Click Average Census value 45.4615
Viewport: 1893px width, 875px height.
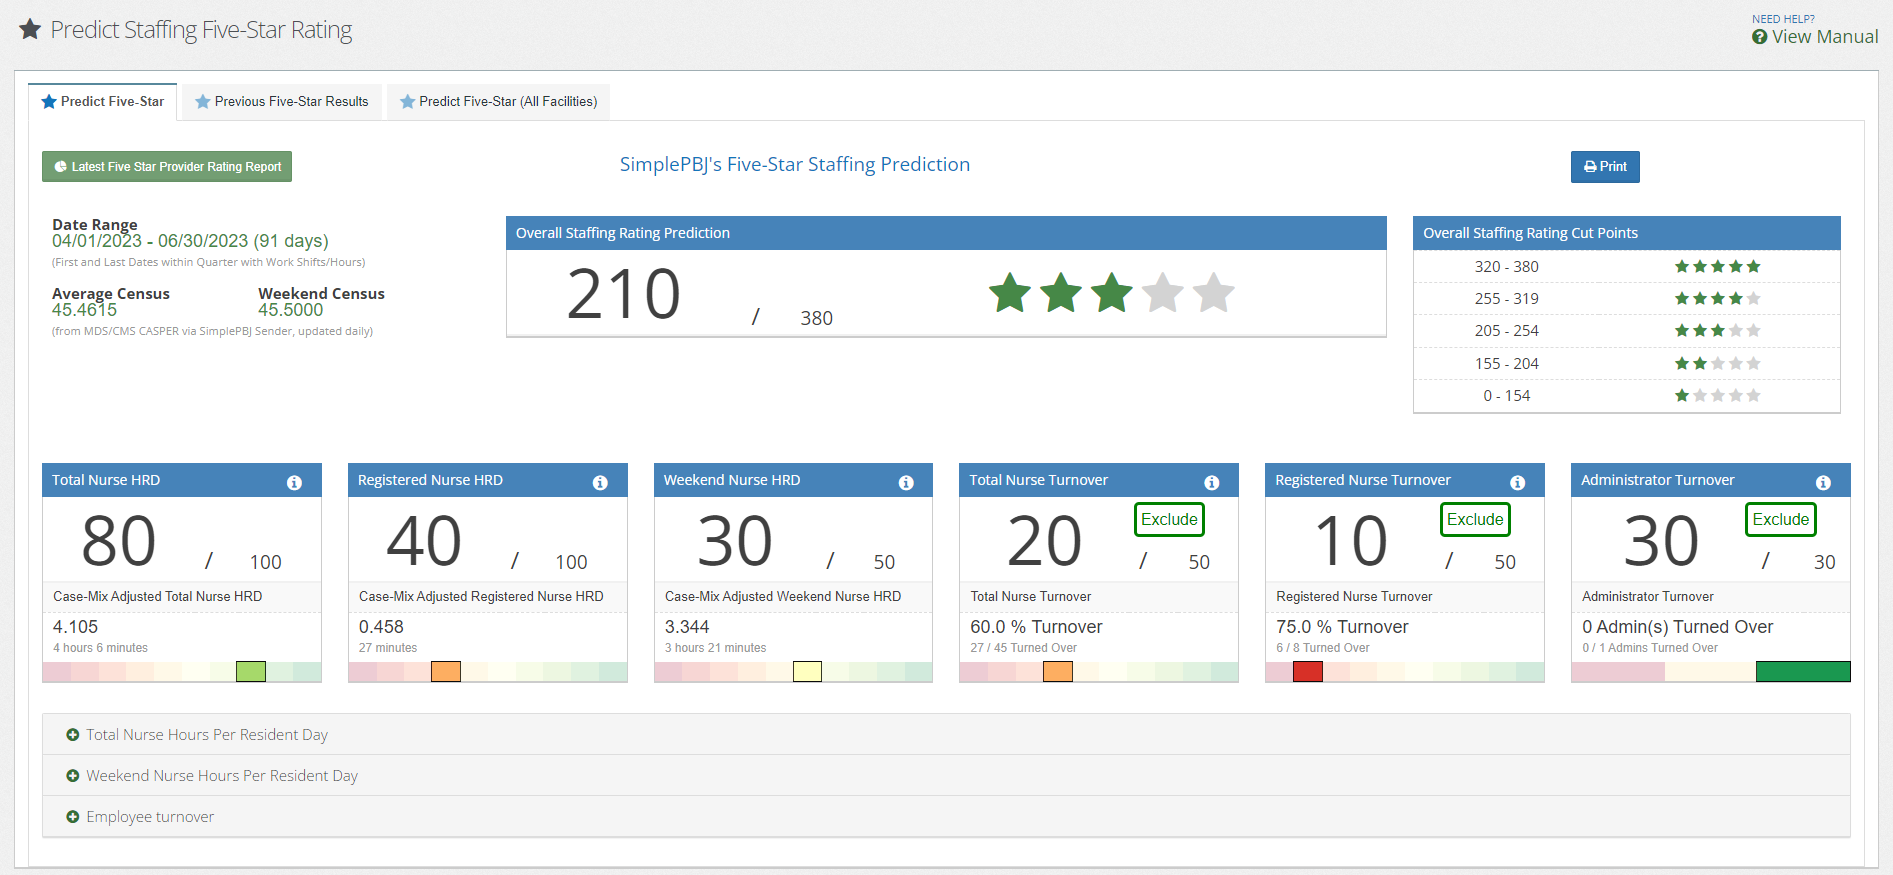84,310
